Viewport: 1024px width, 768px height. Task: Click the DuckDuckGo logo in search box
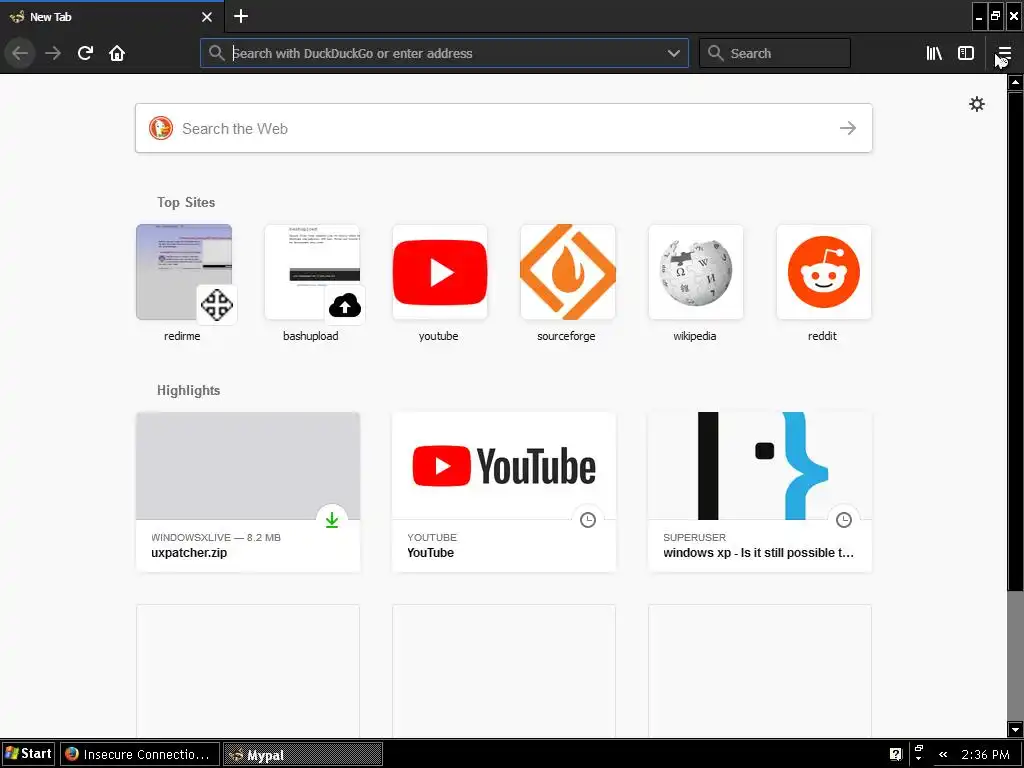[x=161, y=128]
